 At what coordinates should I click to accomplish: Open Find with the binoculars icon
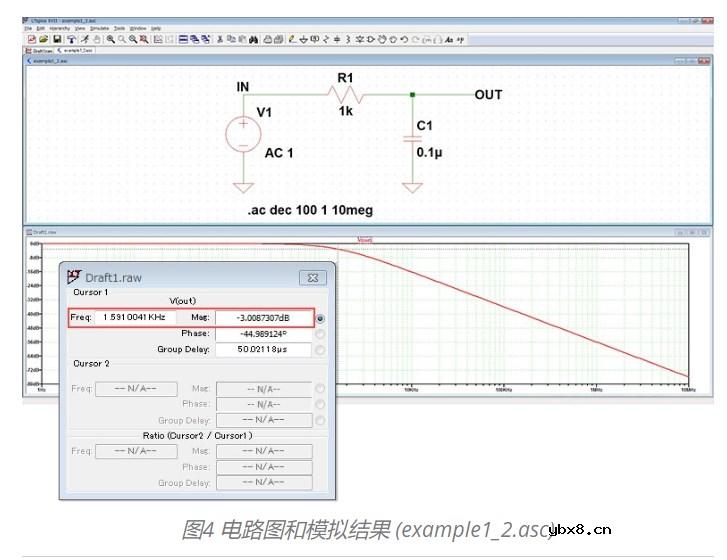[x=254, y=40]
